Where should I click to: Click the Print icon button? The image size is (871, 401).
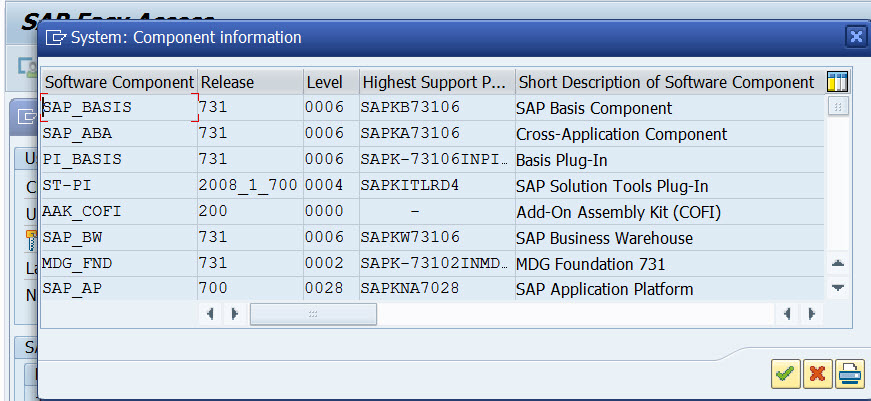pyautogui.click(x=850, y=374)
